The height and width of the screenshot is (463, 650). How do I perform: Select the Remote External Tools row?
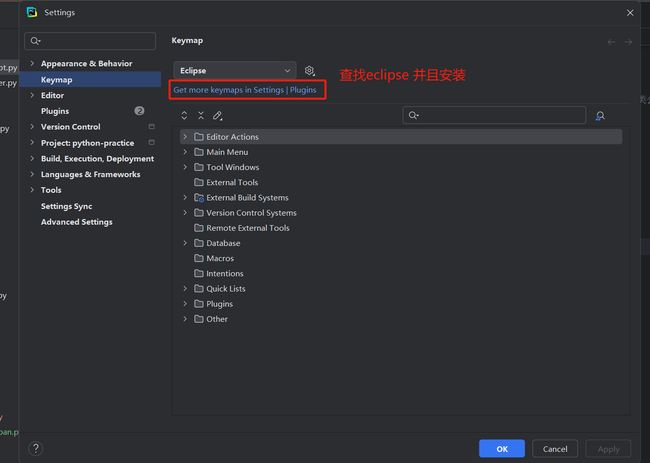401,228
